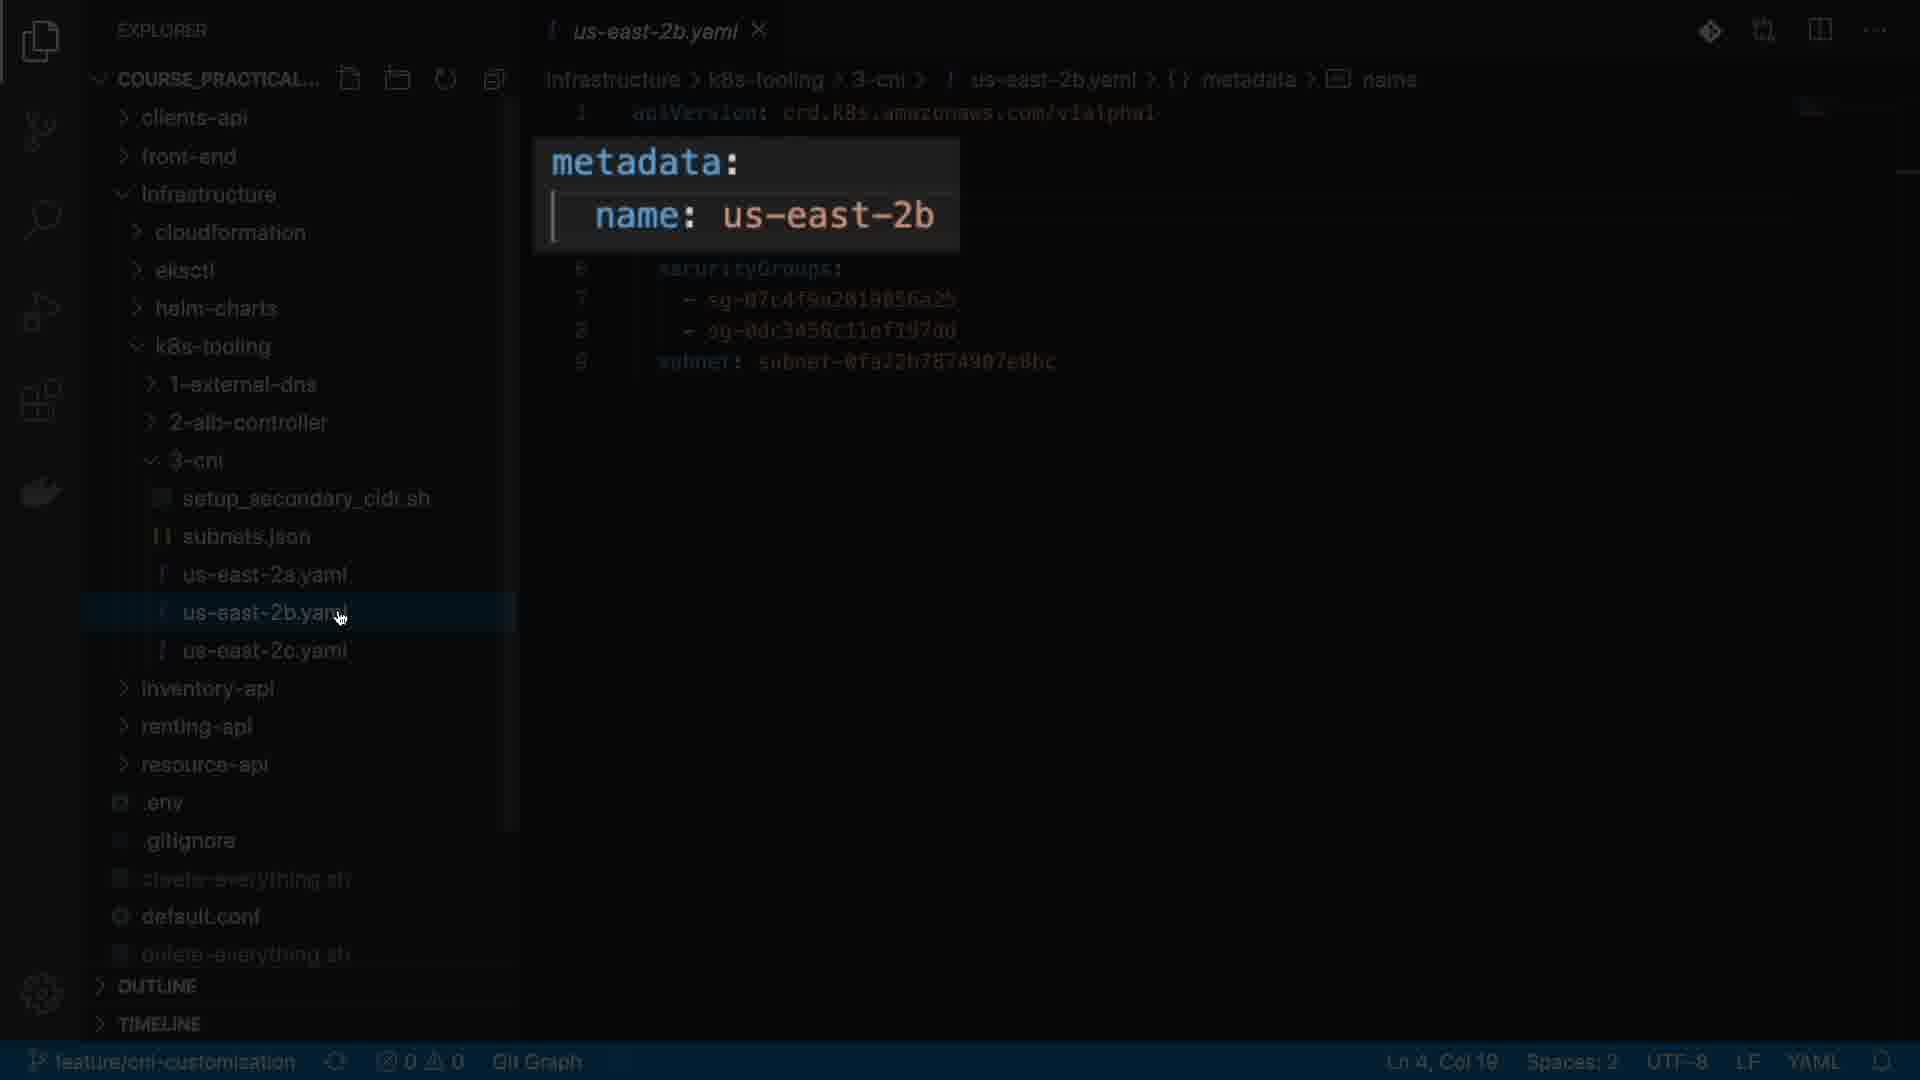1920x1080 pixels.
Task: Open the Source Control view
Action: (x=40, y=130)
